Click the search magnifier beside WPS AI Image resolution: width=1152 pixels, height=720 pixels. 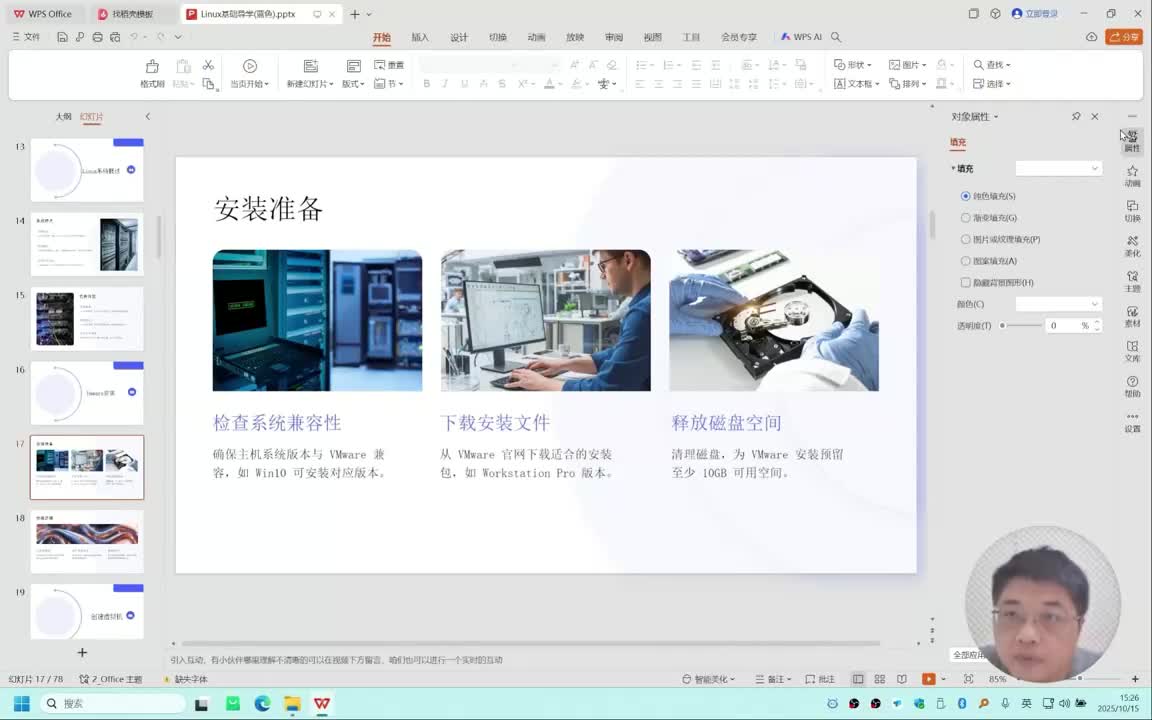pos(836,37)
